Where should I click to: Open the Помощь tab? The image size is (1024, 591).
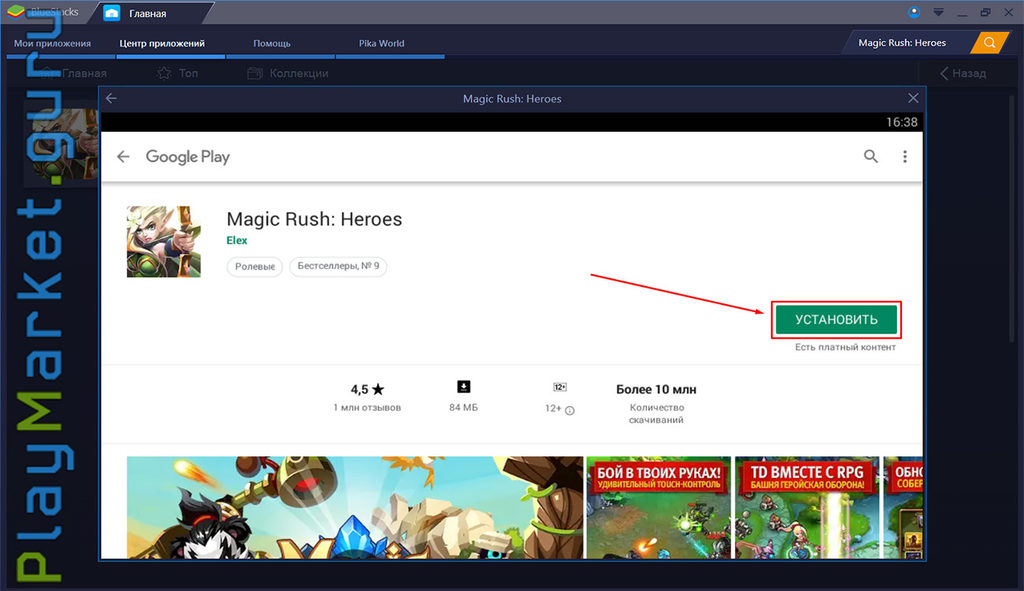272,43
